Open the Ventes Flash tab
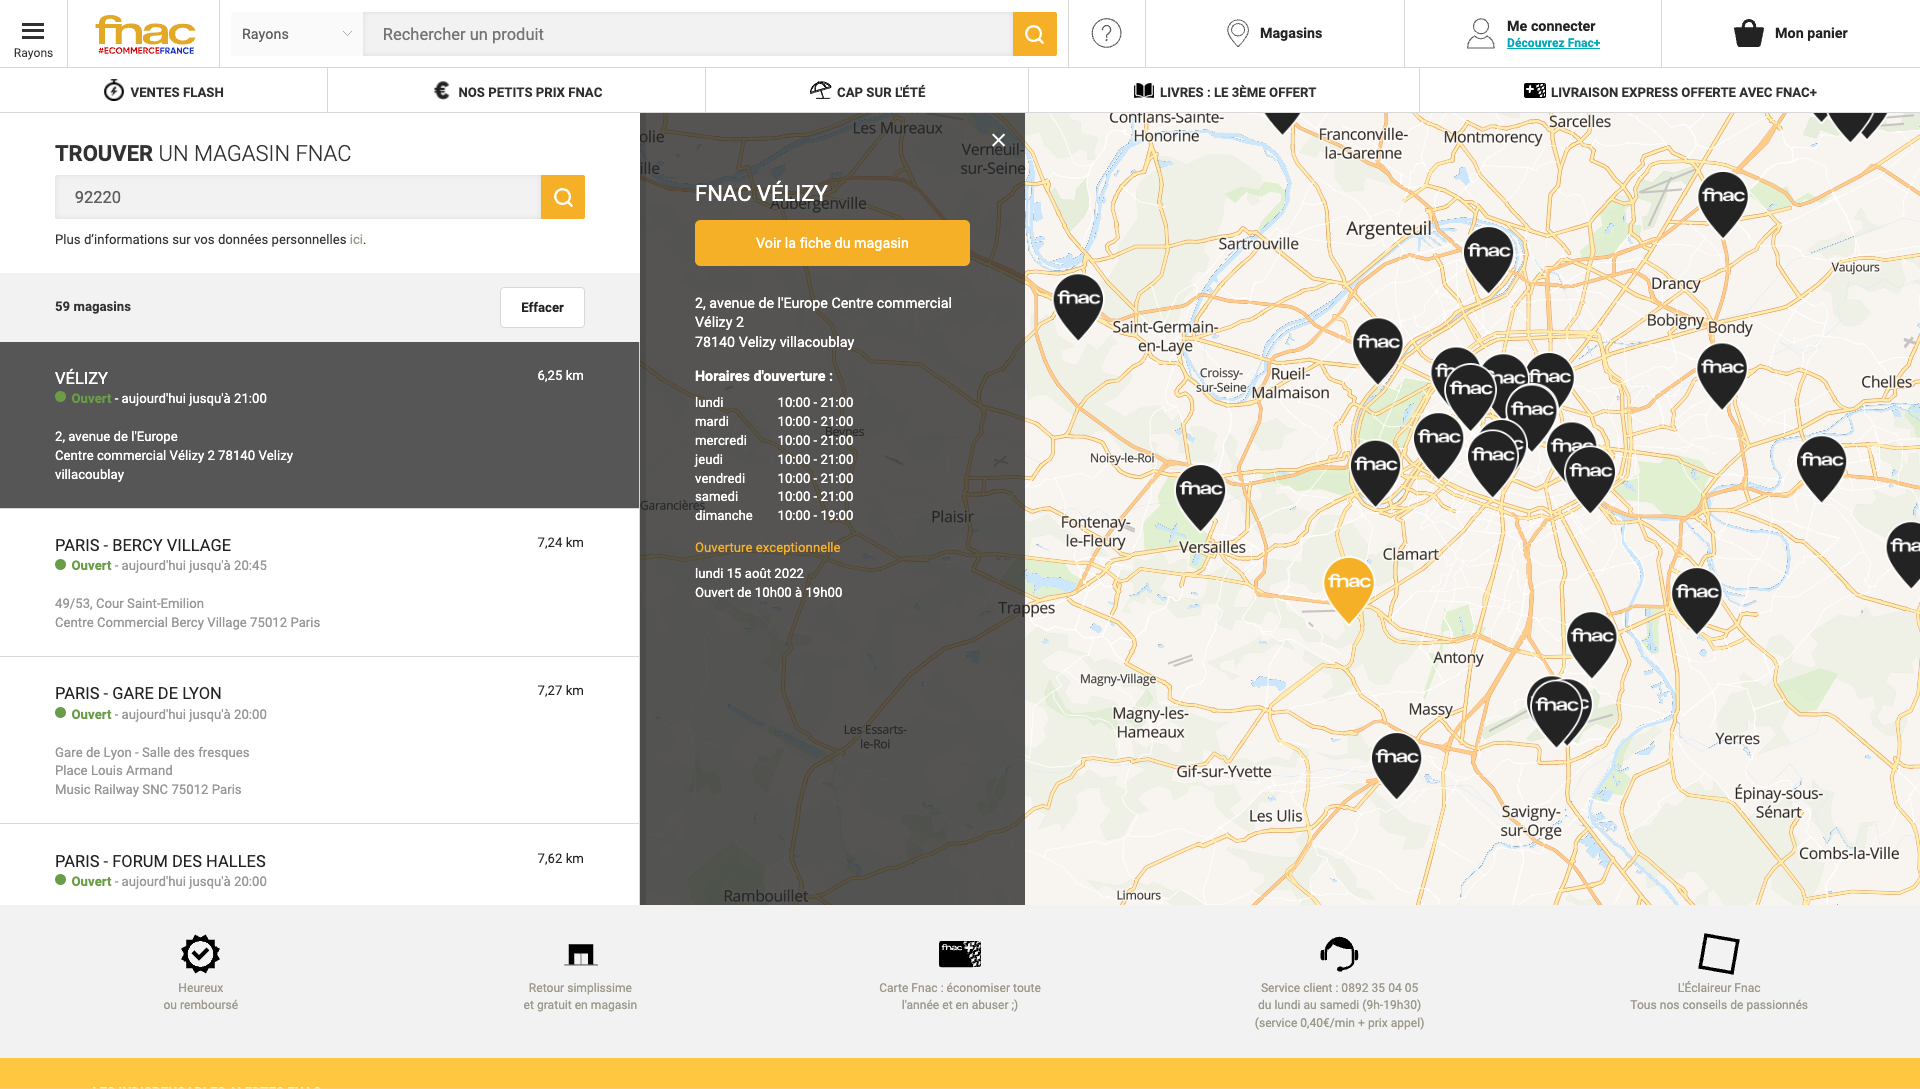Image resolution: width=1920 pixels, height=1089 pixels. coord(164,91)
